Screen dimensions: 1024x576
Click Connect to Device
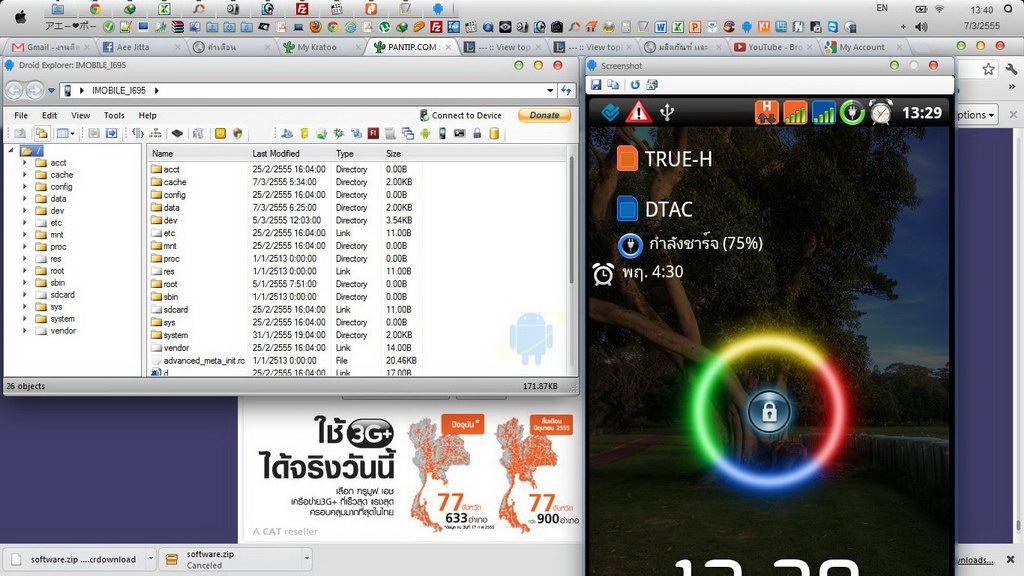point(460,115)
